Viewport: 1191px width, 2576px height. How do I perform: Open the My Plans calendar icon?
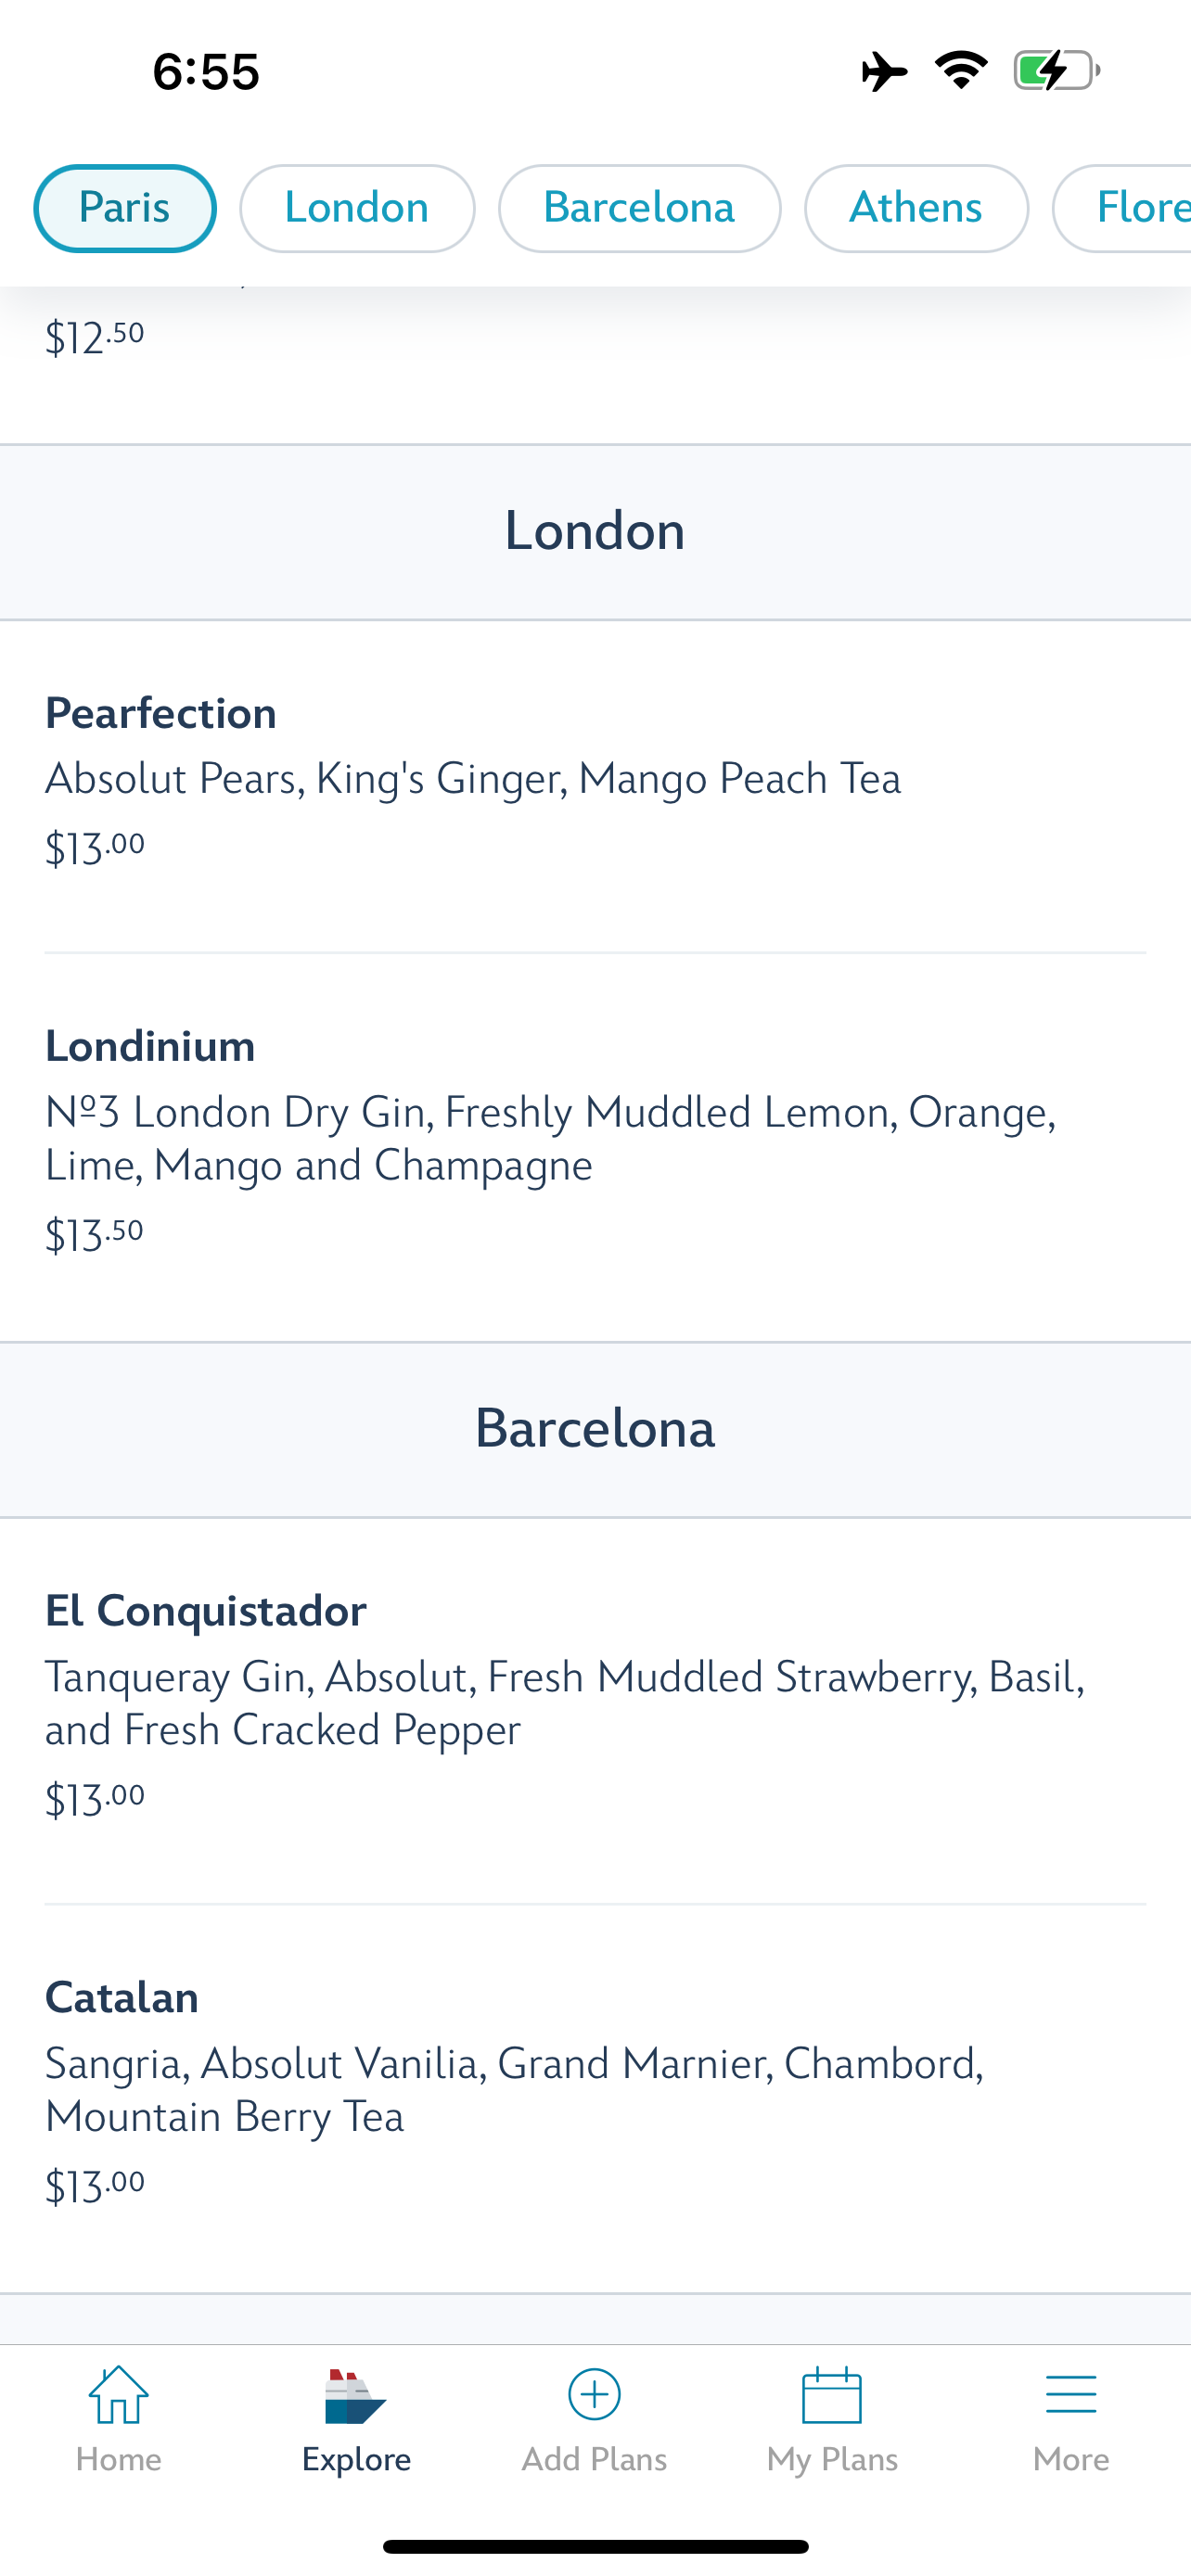[x=832, y=2395]
